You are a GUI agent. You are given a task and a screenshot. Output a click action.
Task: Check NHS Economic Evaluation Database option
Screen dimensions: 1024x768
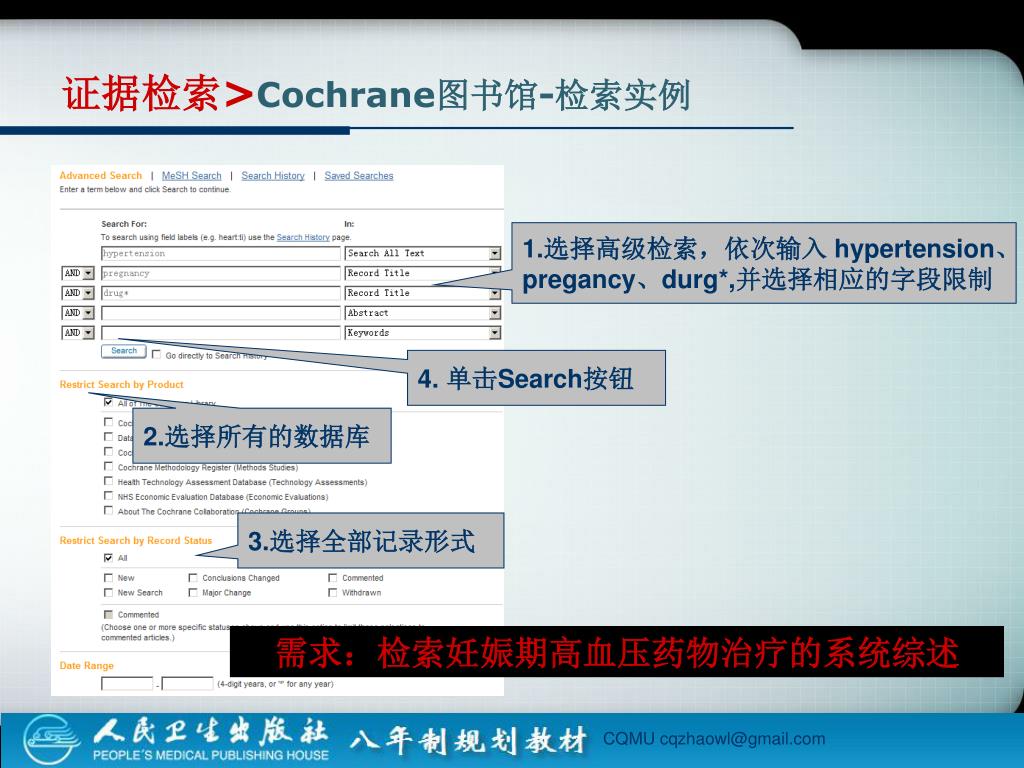click(x=108, y=496)
